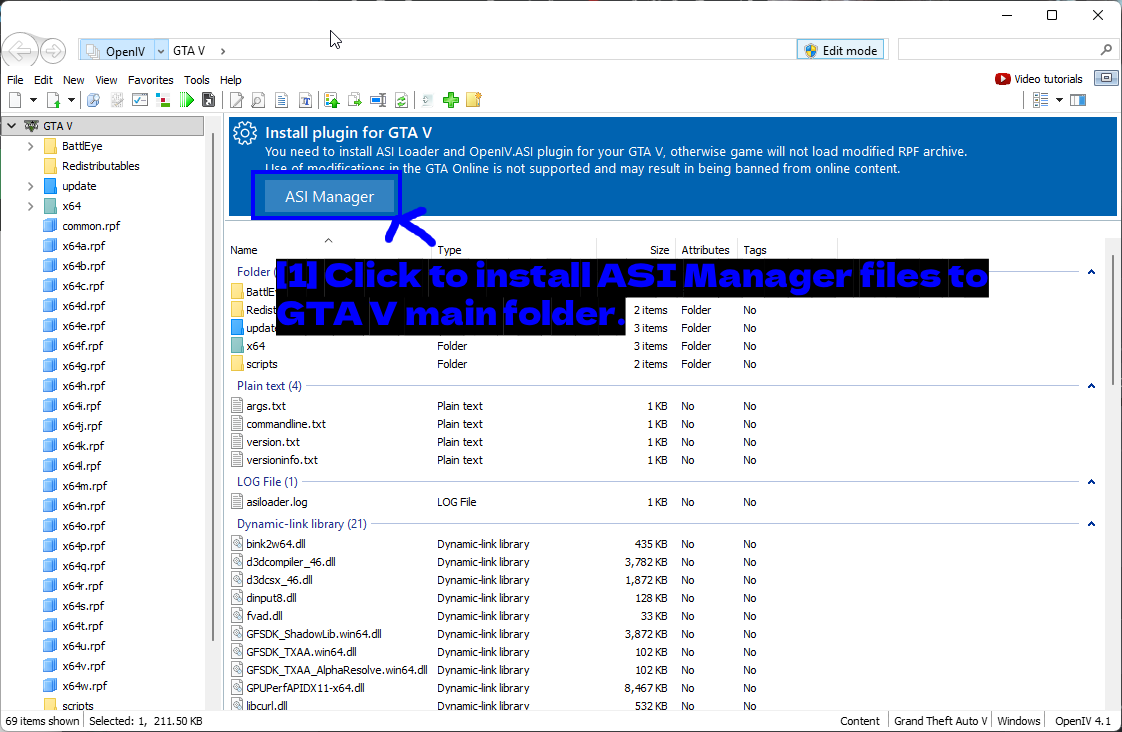Click the edit document pencil icon
The width and height of the screenshot is (1122, 732).
click(x=236, y=100)
